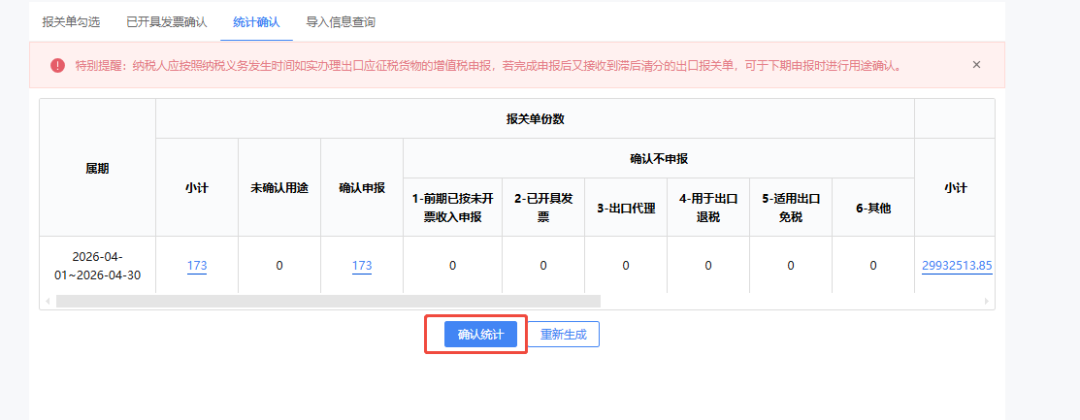The width and height of the screenshot is (1080, 420).
Task: Click the 4-用于出口退税 column header
Action: click(x=708, y=208)
